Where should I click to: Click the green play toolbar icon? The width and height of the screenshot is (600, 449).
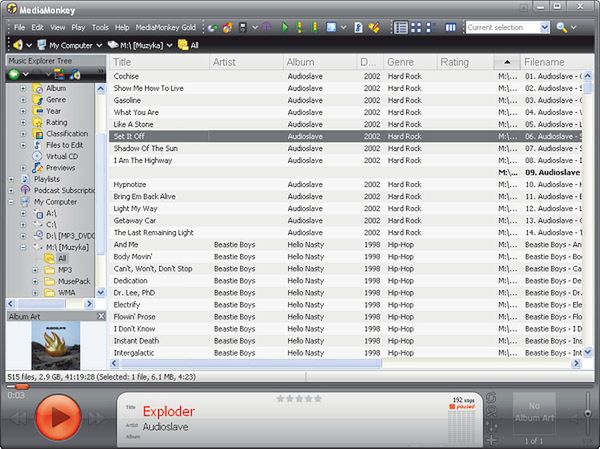(x=285, y=27)
